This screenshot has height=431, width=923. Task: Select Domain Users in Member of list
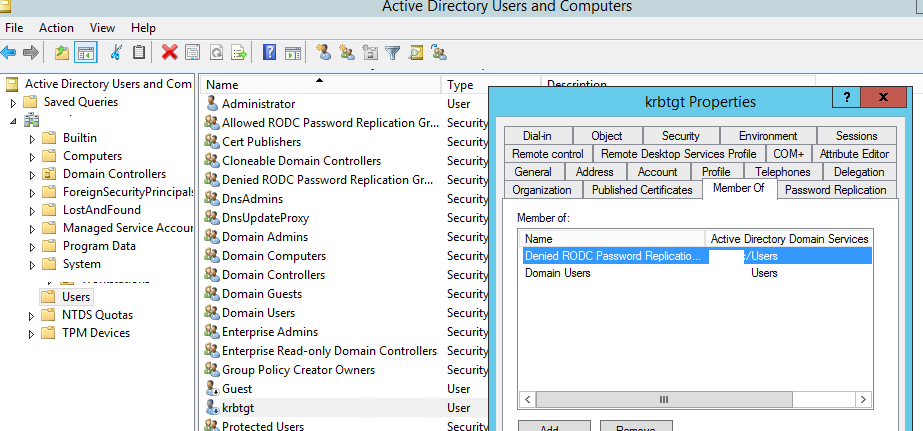click(x=558, y=273)
